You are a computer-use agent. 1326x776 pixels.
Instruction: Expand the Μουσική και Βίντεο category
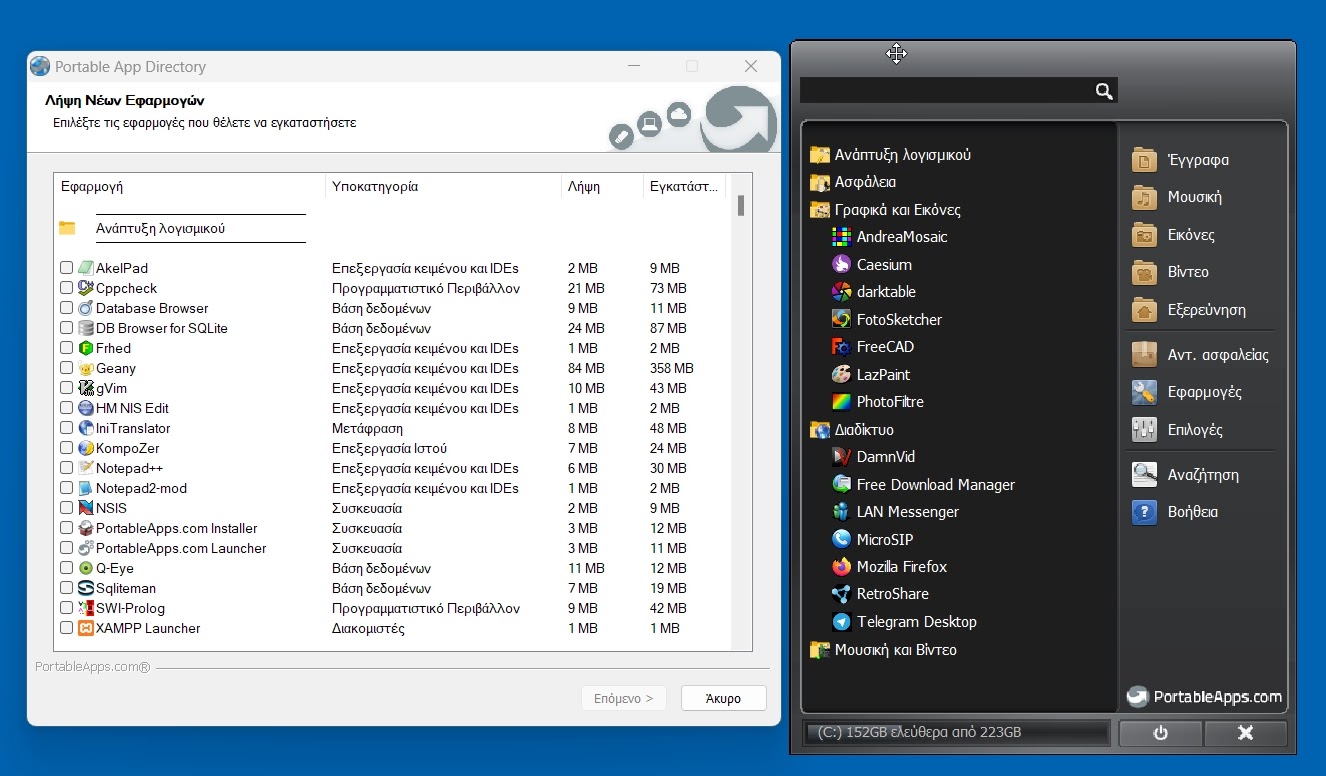(x=883, y=650)
